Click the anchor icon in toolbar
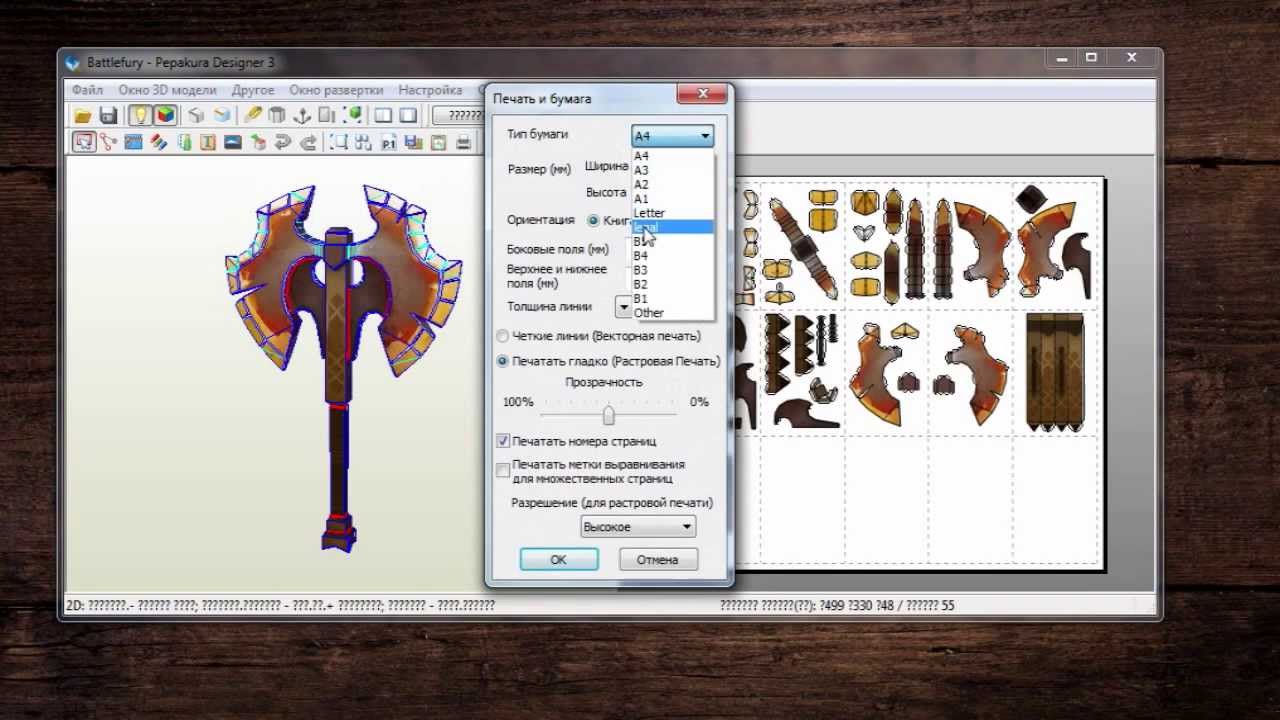 click(x=302, y=116)
